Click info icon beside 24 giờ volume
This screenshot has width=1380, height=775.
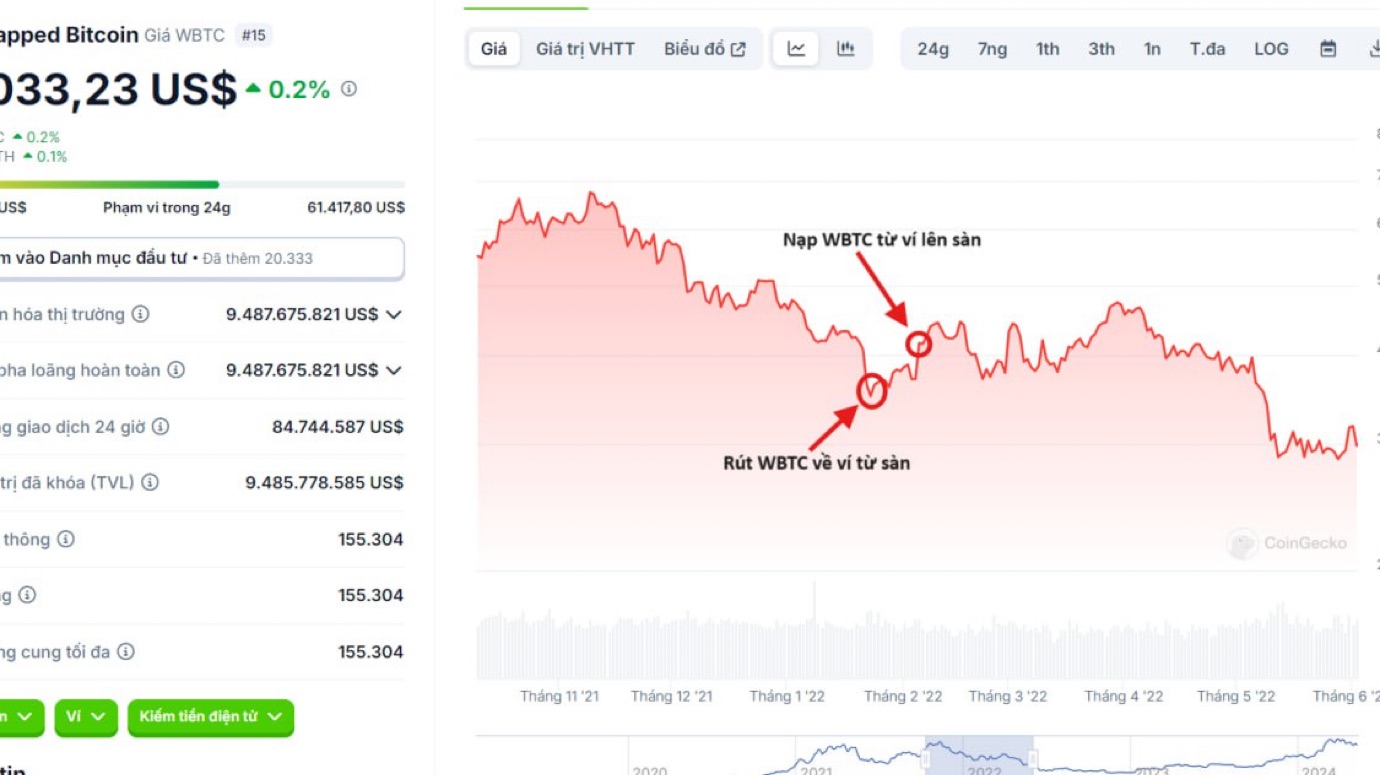point(160,427)
